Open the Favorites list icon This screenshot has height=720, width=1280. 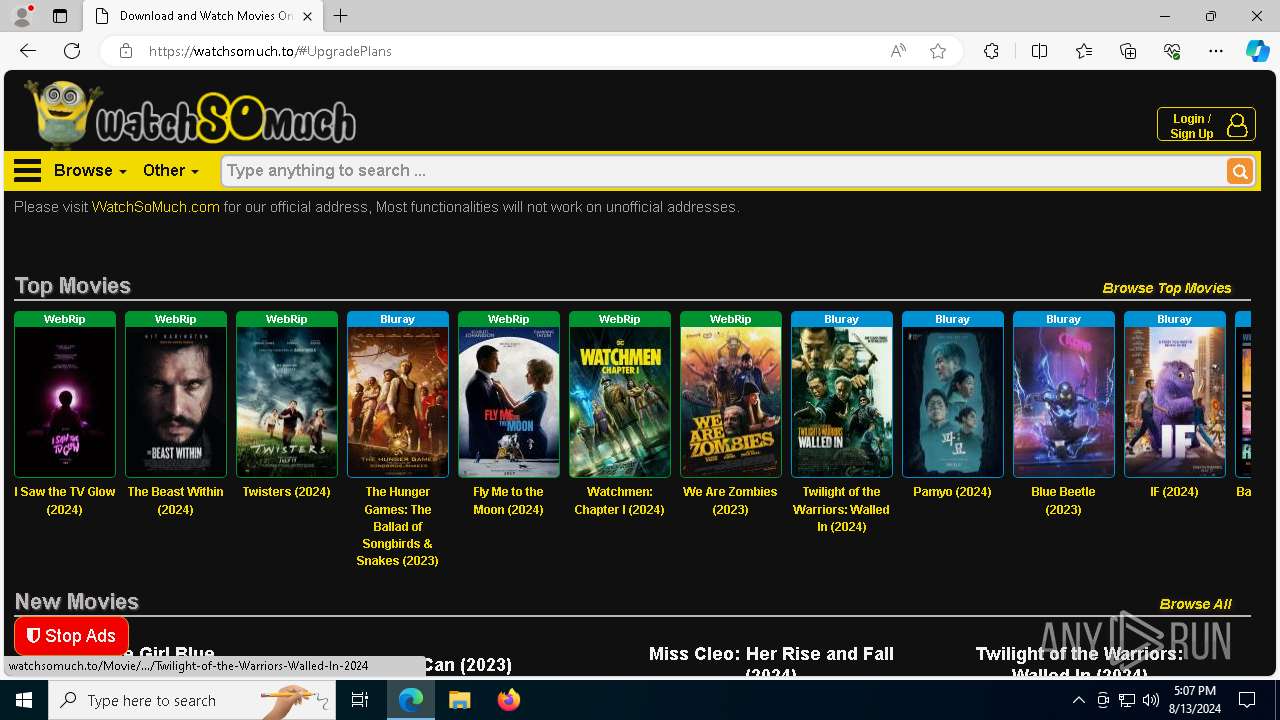pos(1084,51)
